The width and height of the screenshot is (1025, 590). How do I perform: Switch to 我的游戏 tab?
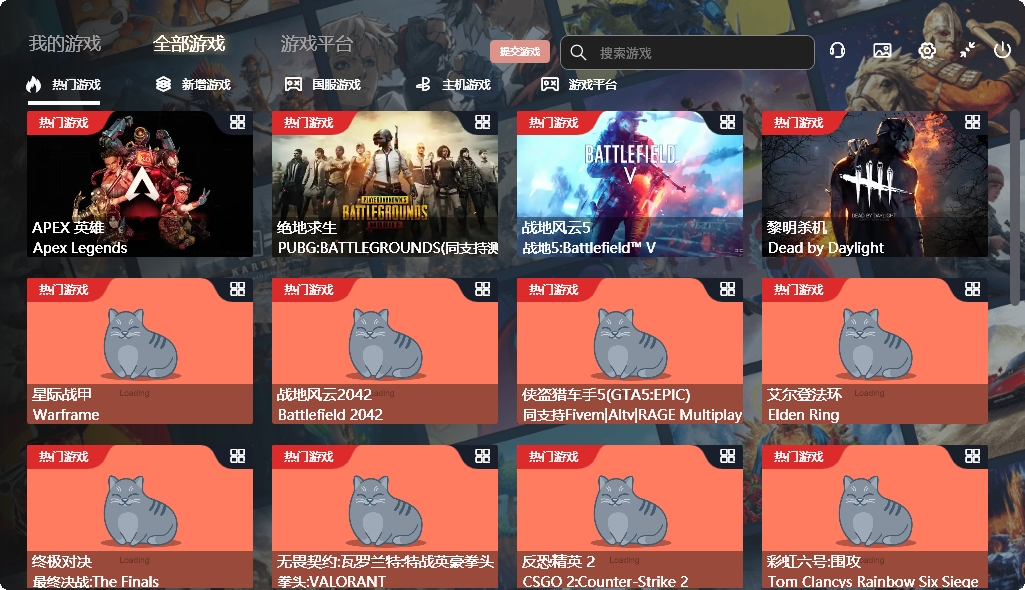point(65,44)
